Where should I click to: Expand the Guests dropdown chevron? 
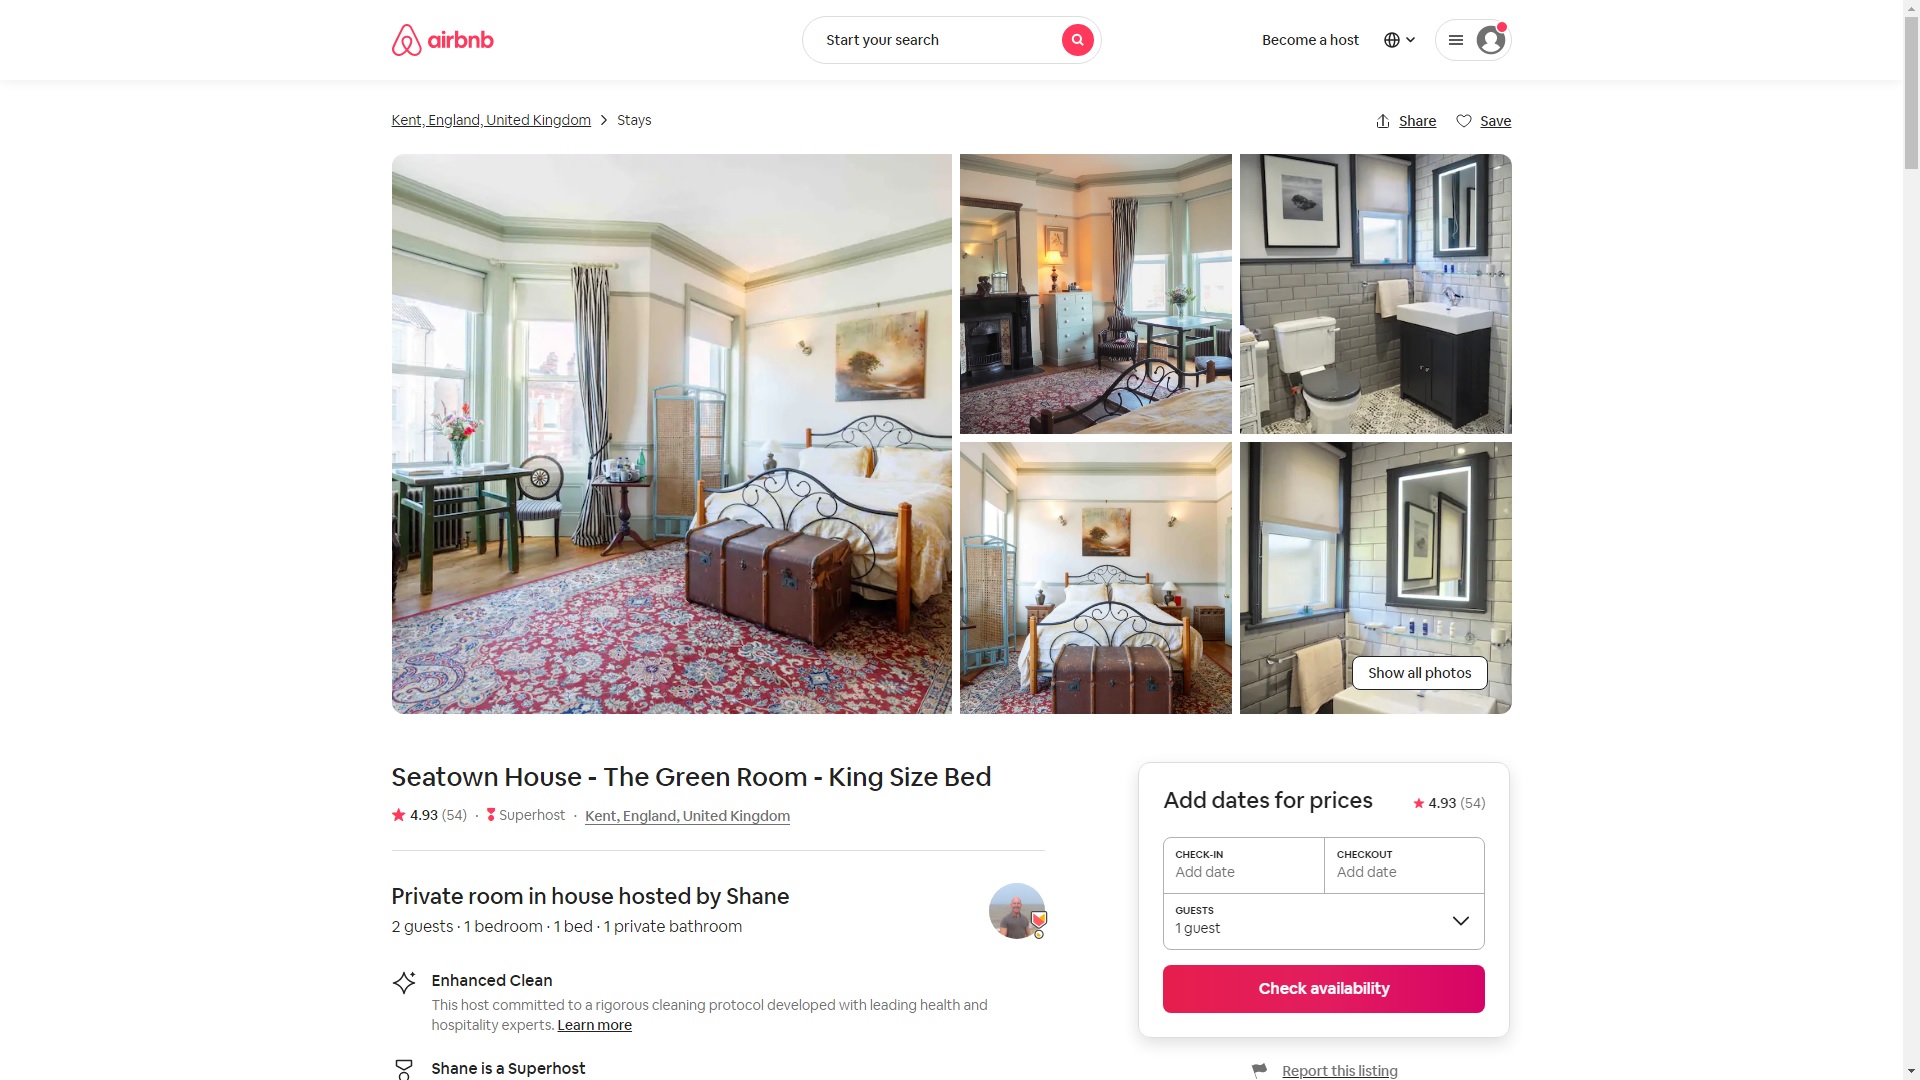(1460, 921)
